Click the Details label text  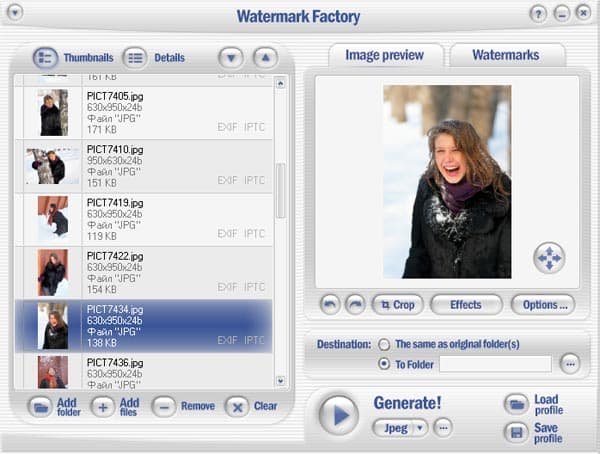pos(170,58)
